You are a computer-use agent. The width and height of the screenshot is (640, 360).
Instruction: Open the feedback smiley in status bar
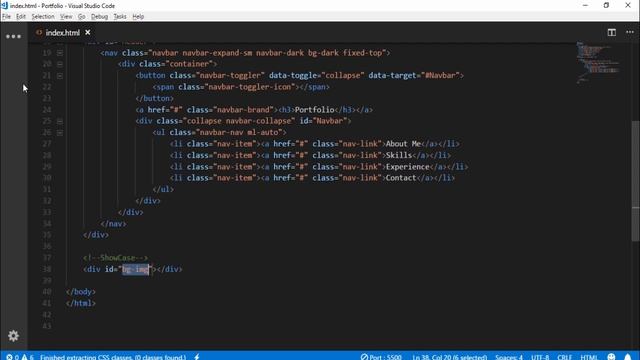(611, 357)
